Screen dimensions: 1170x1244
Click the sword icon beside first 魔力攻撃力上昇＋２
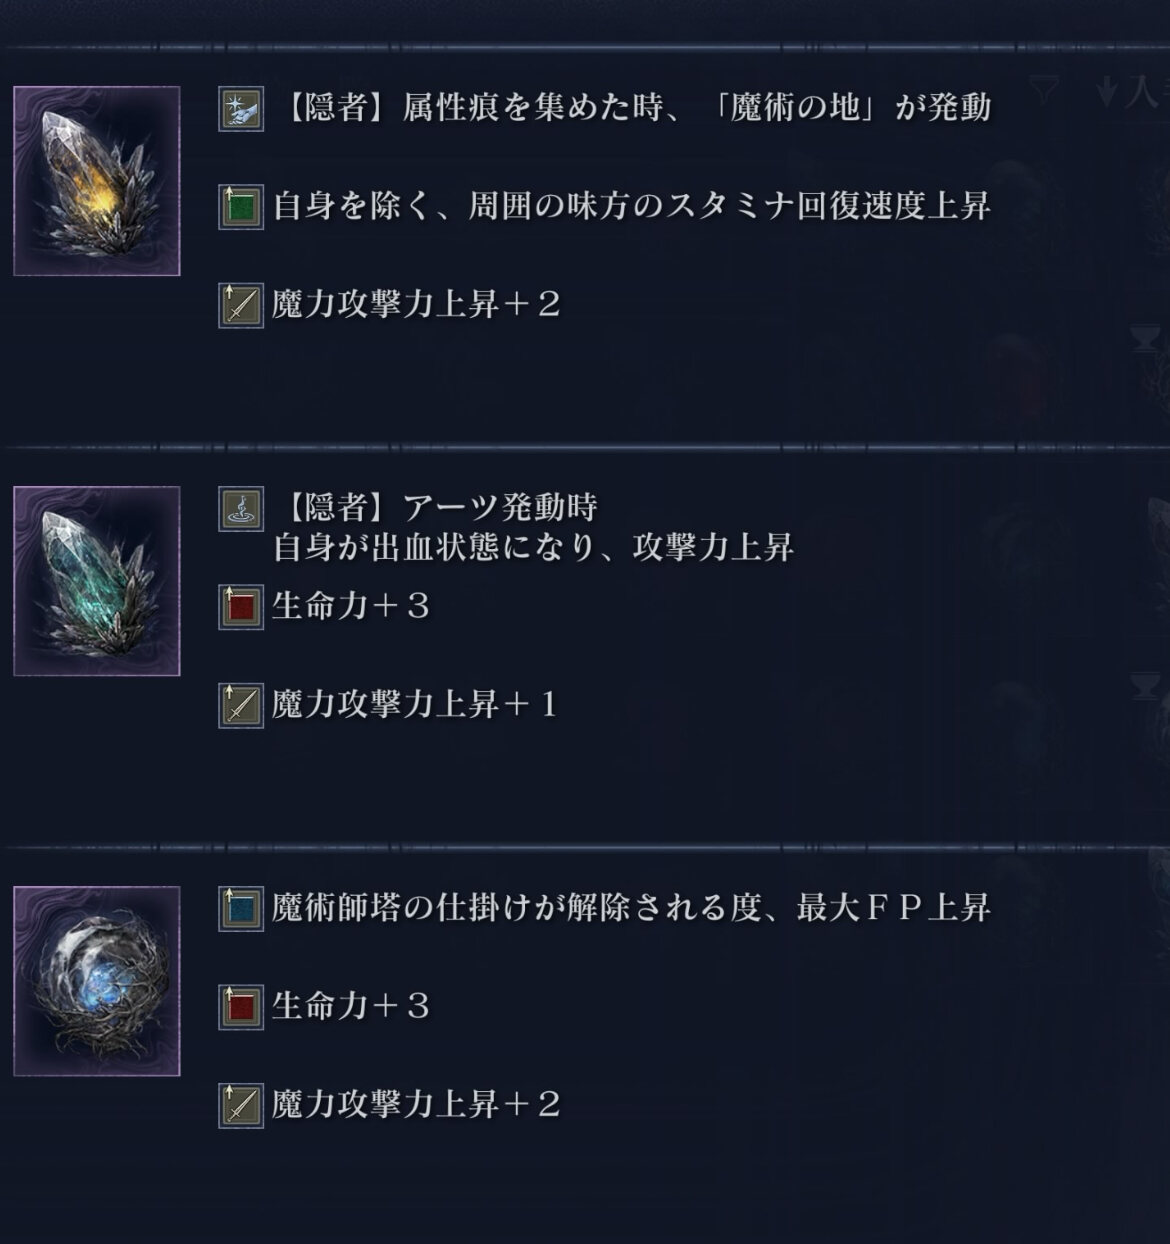[x=241, y=305]
